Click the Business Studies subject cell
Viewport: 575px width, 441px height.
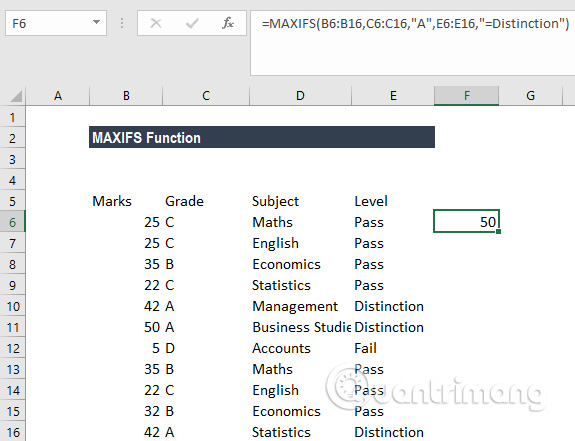pyautogui.click(x=300, y=327)
